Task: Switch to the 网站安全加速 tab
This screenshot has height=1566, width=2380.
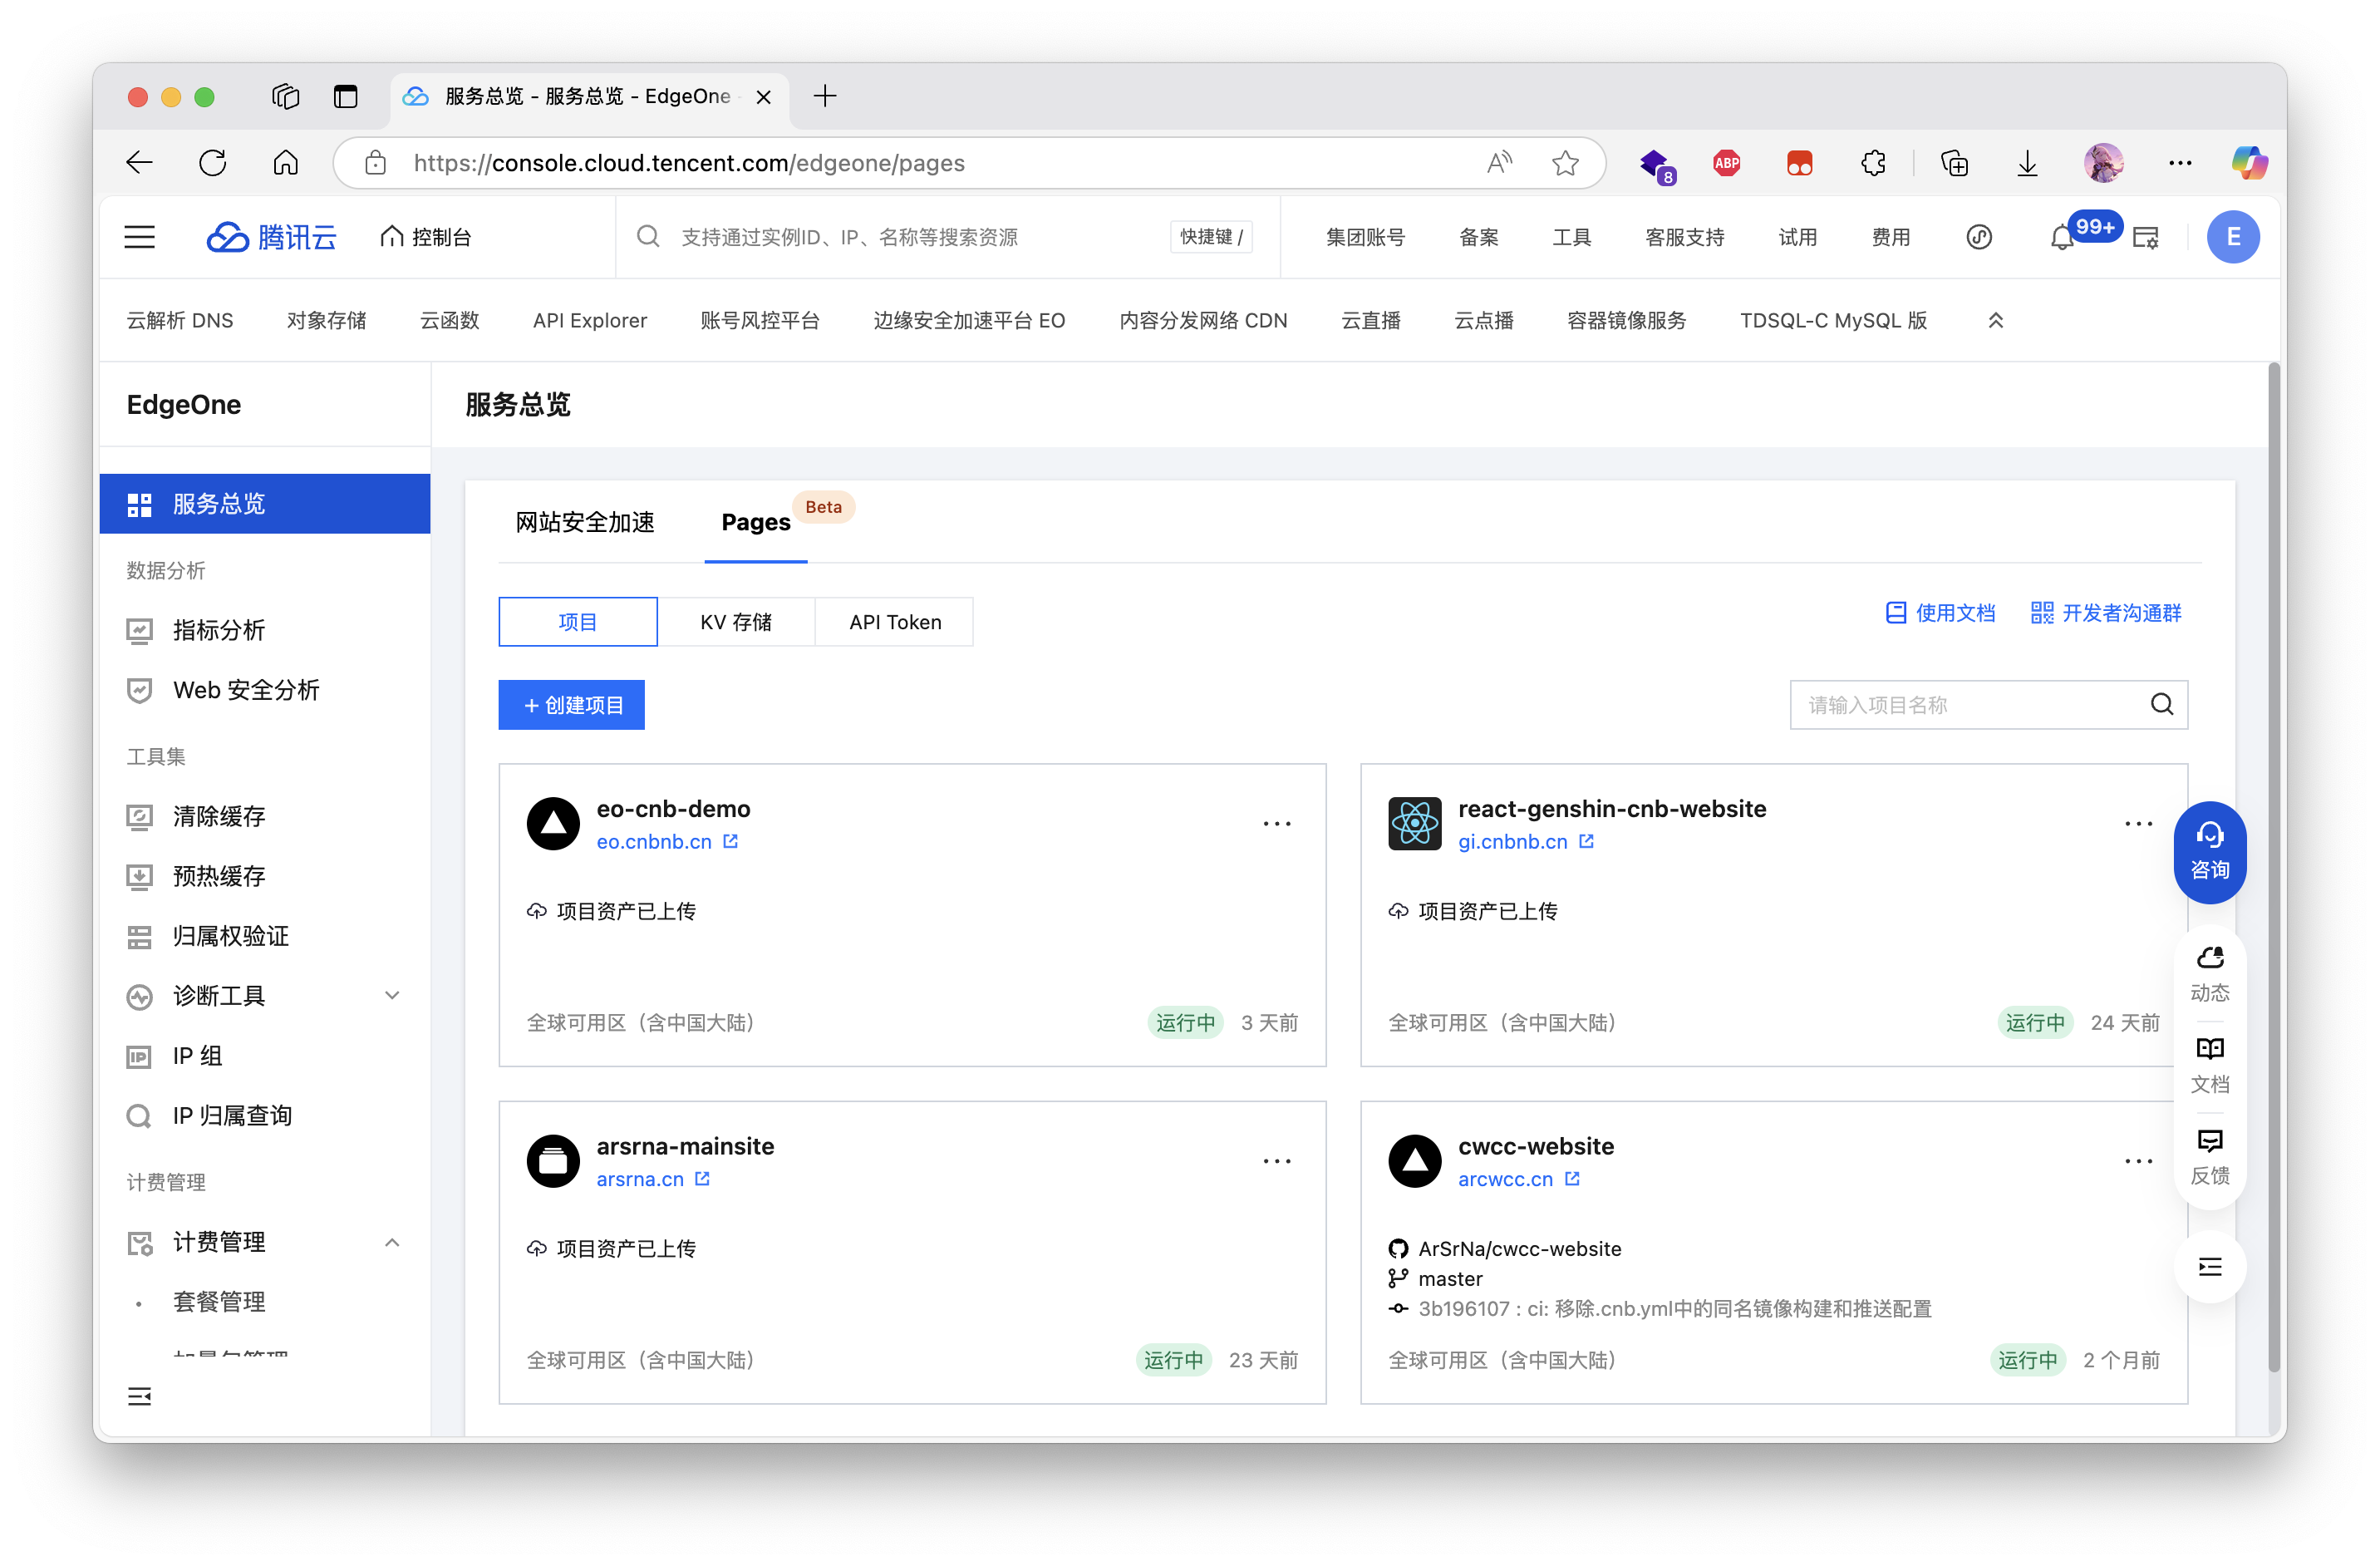Action: [584, 521]
